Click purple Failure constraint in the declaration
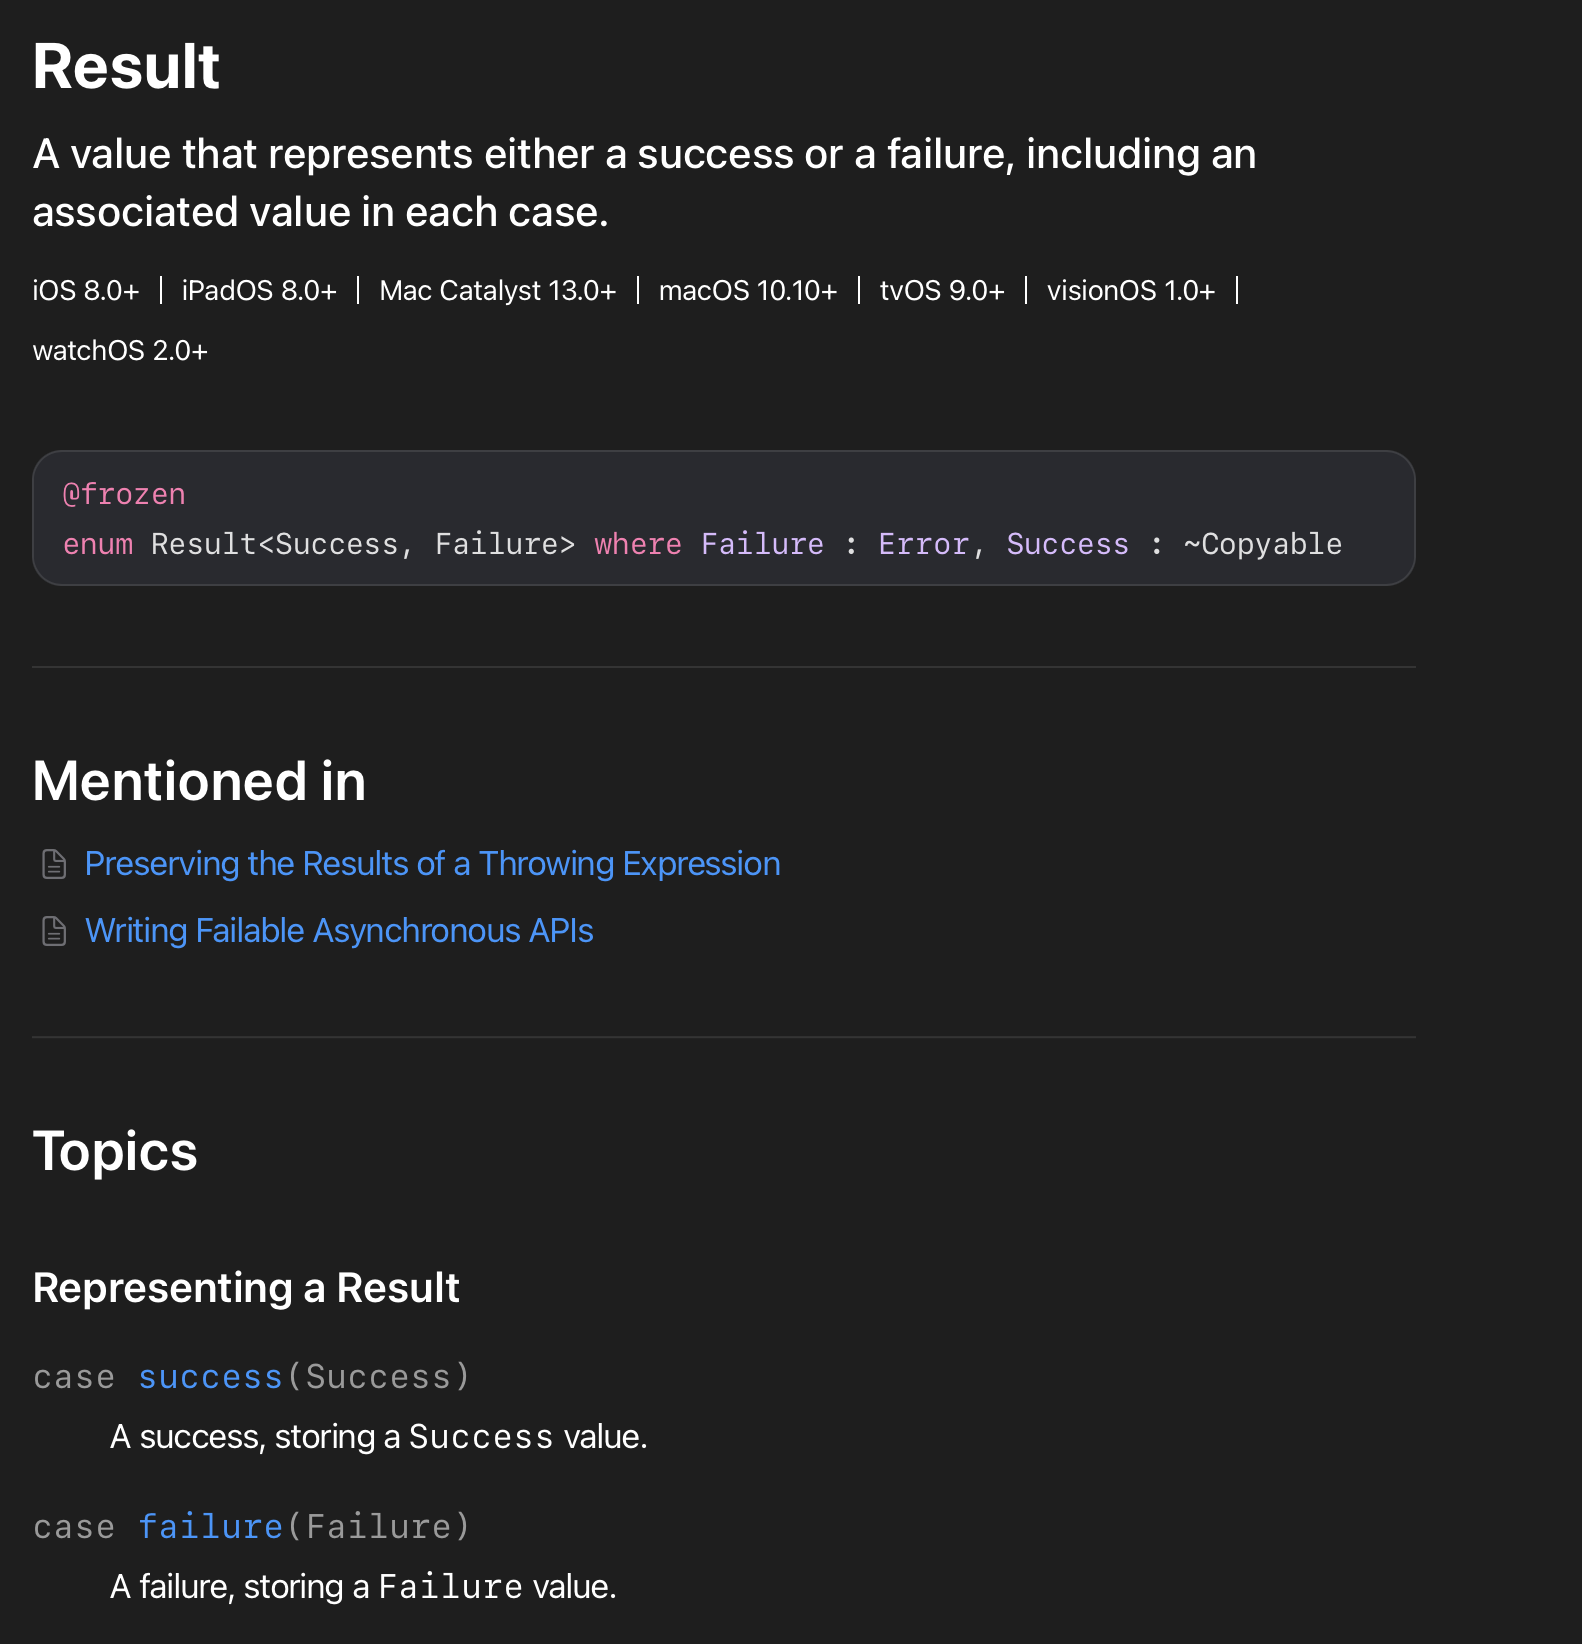Screen dimensions: 1582x1644 (x=762, y=544)
